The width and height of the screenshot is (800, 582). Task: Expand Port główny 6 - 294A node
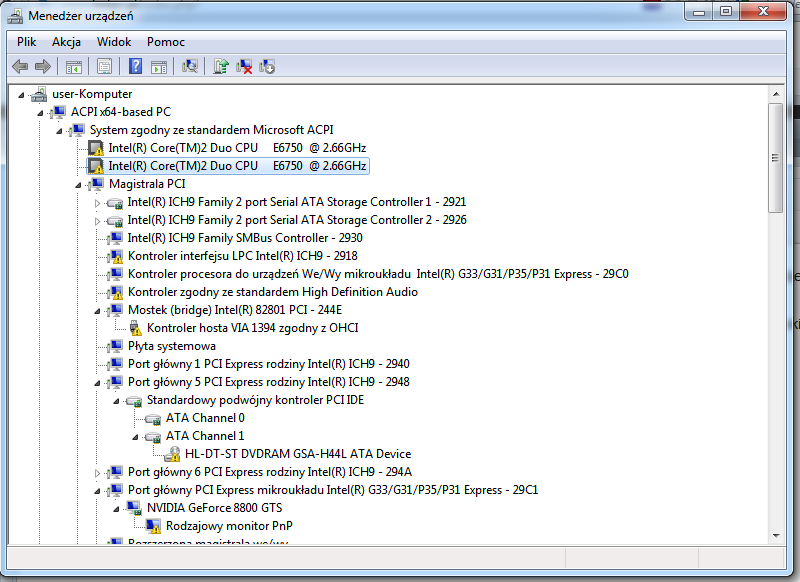coord(97,473)
